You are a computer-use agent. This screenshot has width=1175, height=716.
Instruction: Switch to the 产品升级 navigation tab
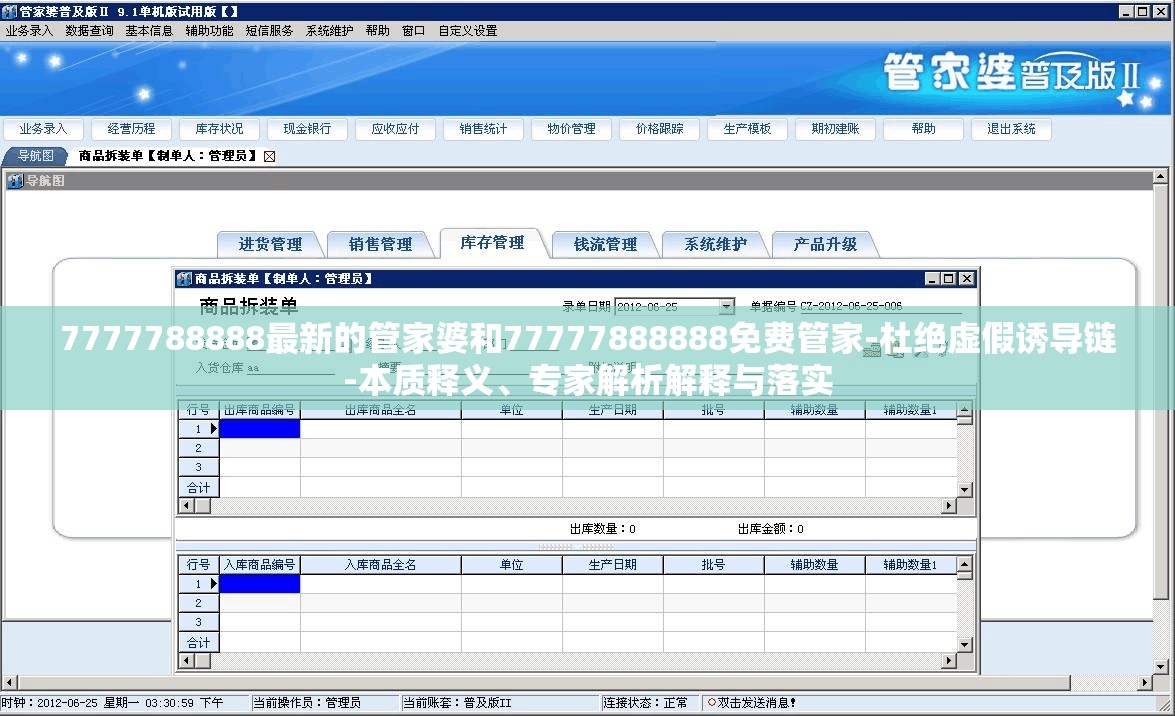coord(825,244)
